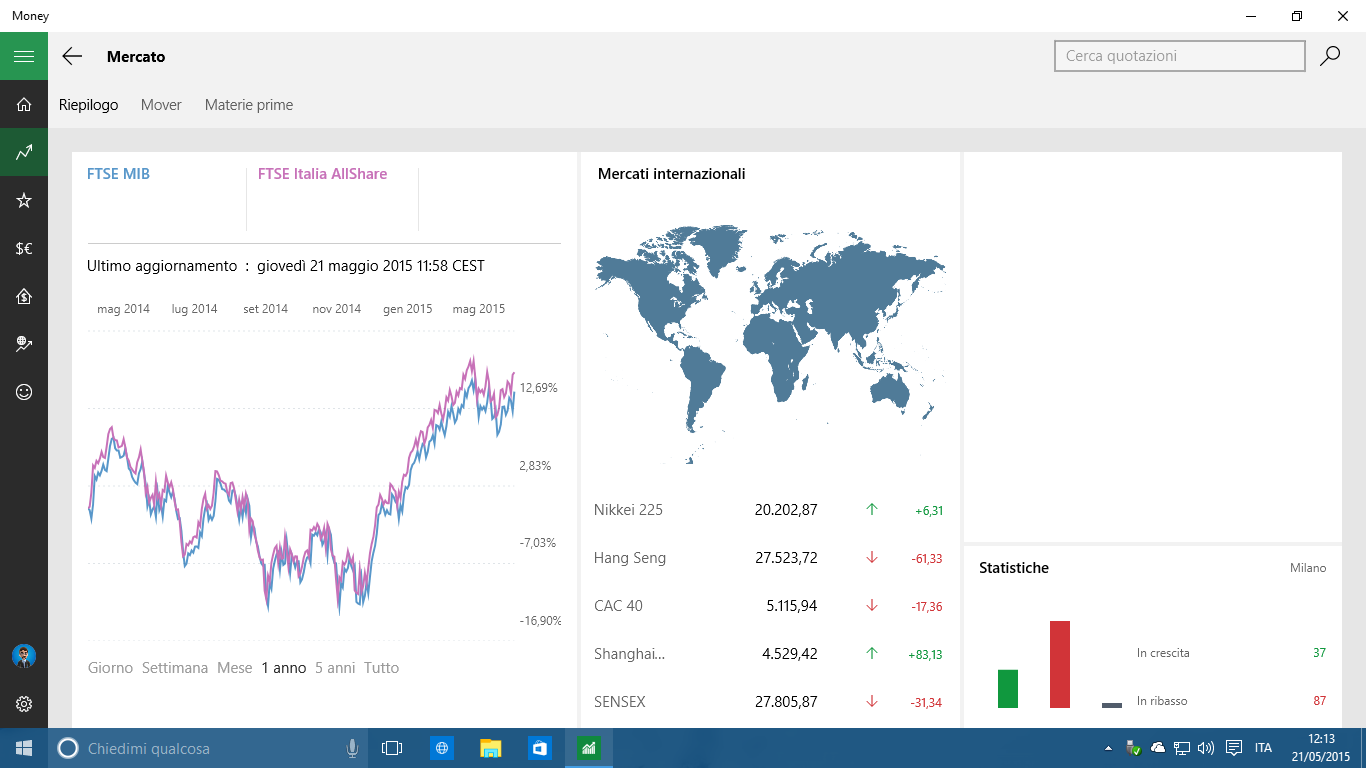The height and width of the screenshot is (768, 1366).
Task: Open the hamburger navigation menu
Action: [24, 57]
